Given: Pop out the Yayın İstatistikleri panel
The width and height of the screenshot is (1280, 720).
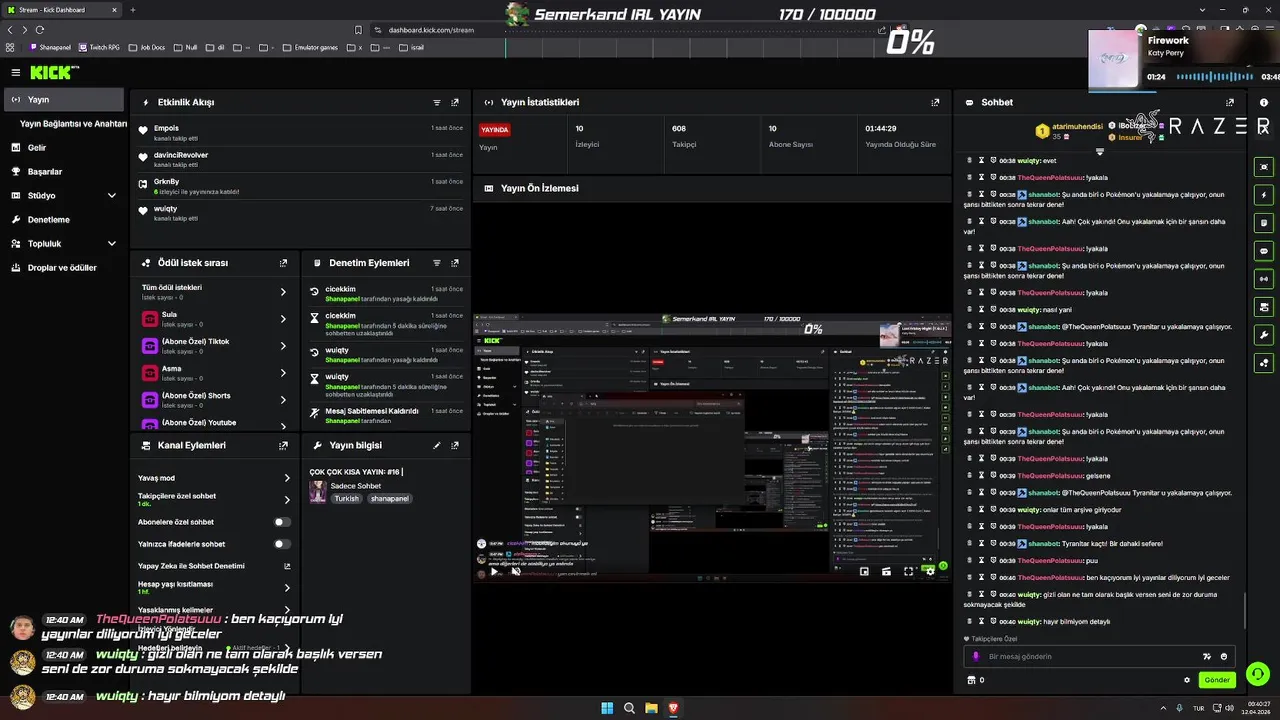Looking at the screenshot, I should coord(935,102).
